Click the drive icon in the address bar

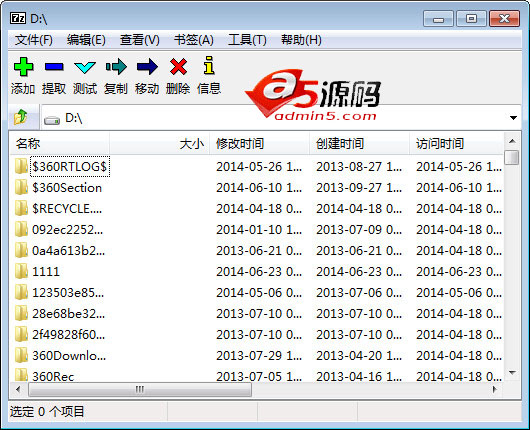(52, 120)
